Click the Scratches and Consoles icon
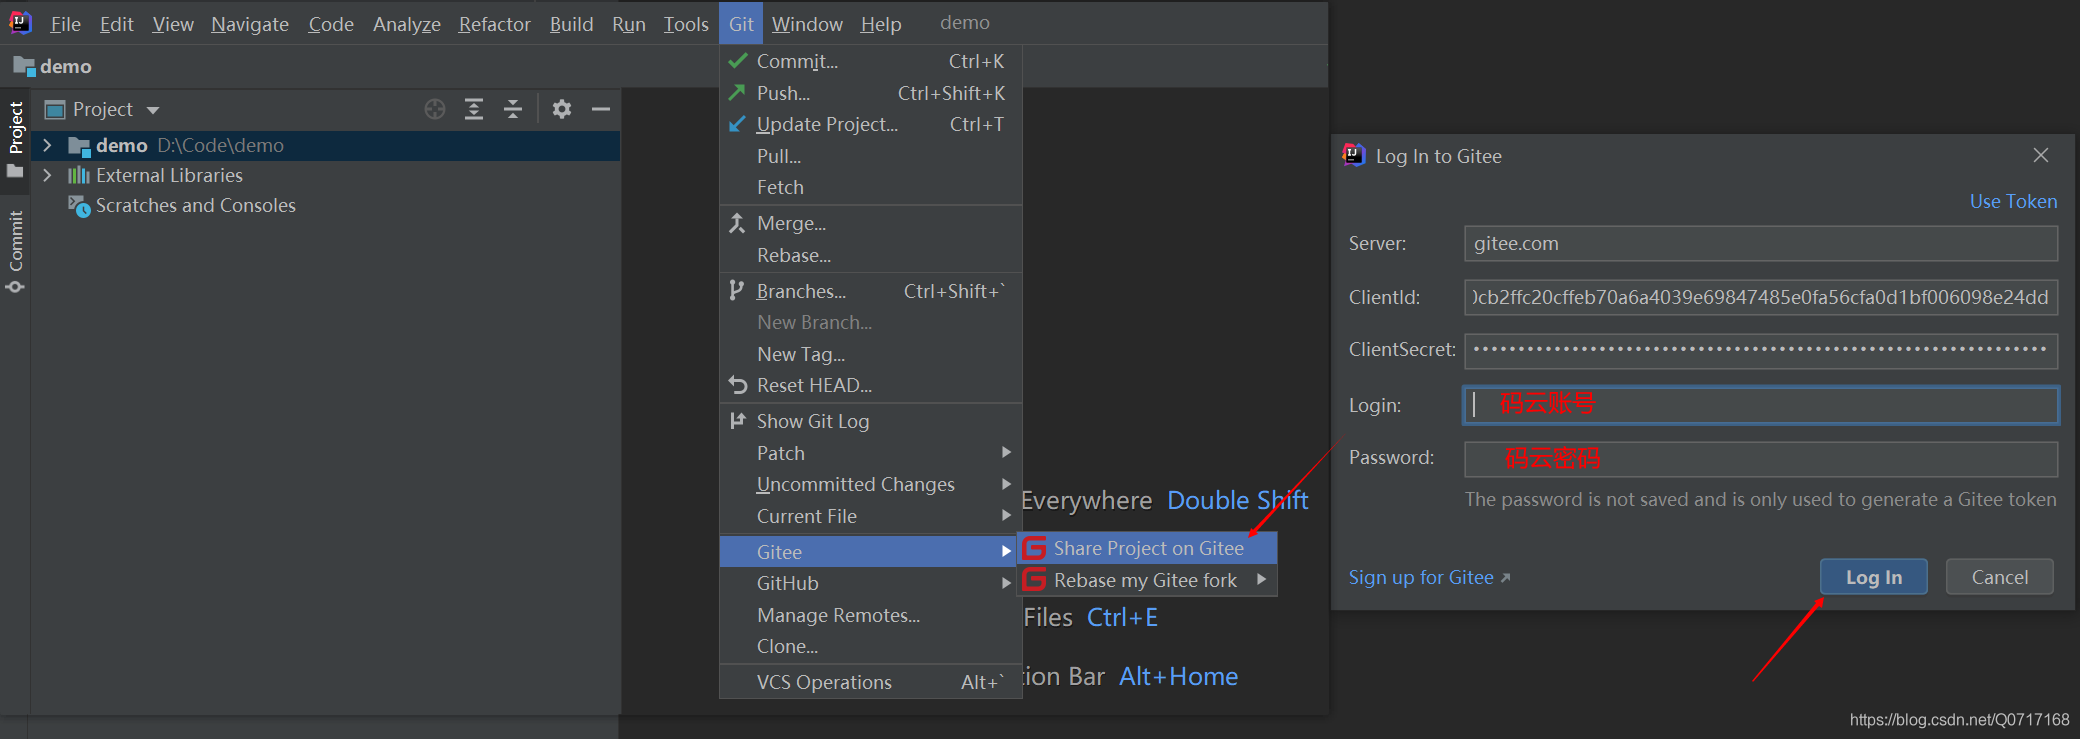The width and height of the screenshot is (2080, 739). point(79,205)
